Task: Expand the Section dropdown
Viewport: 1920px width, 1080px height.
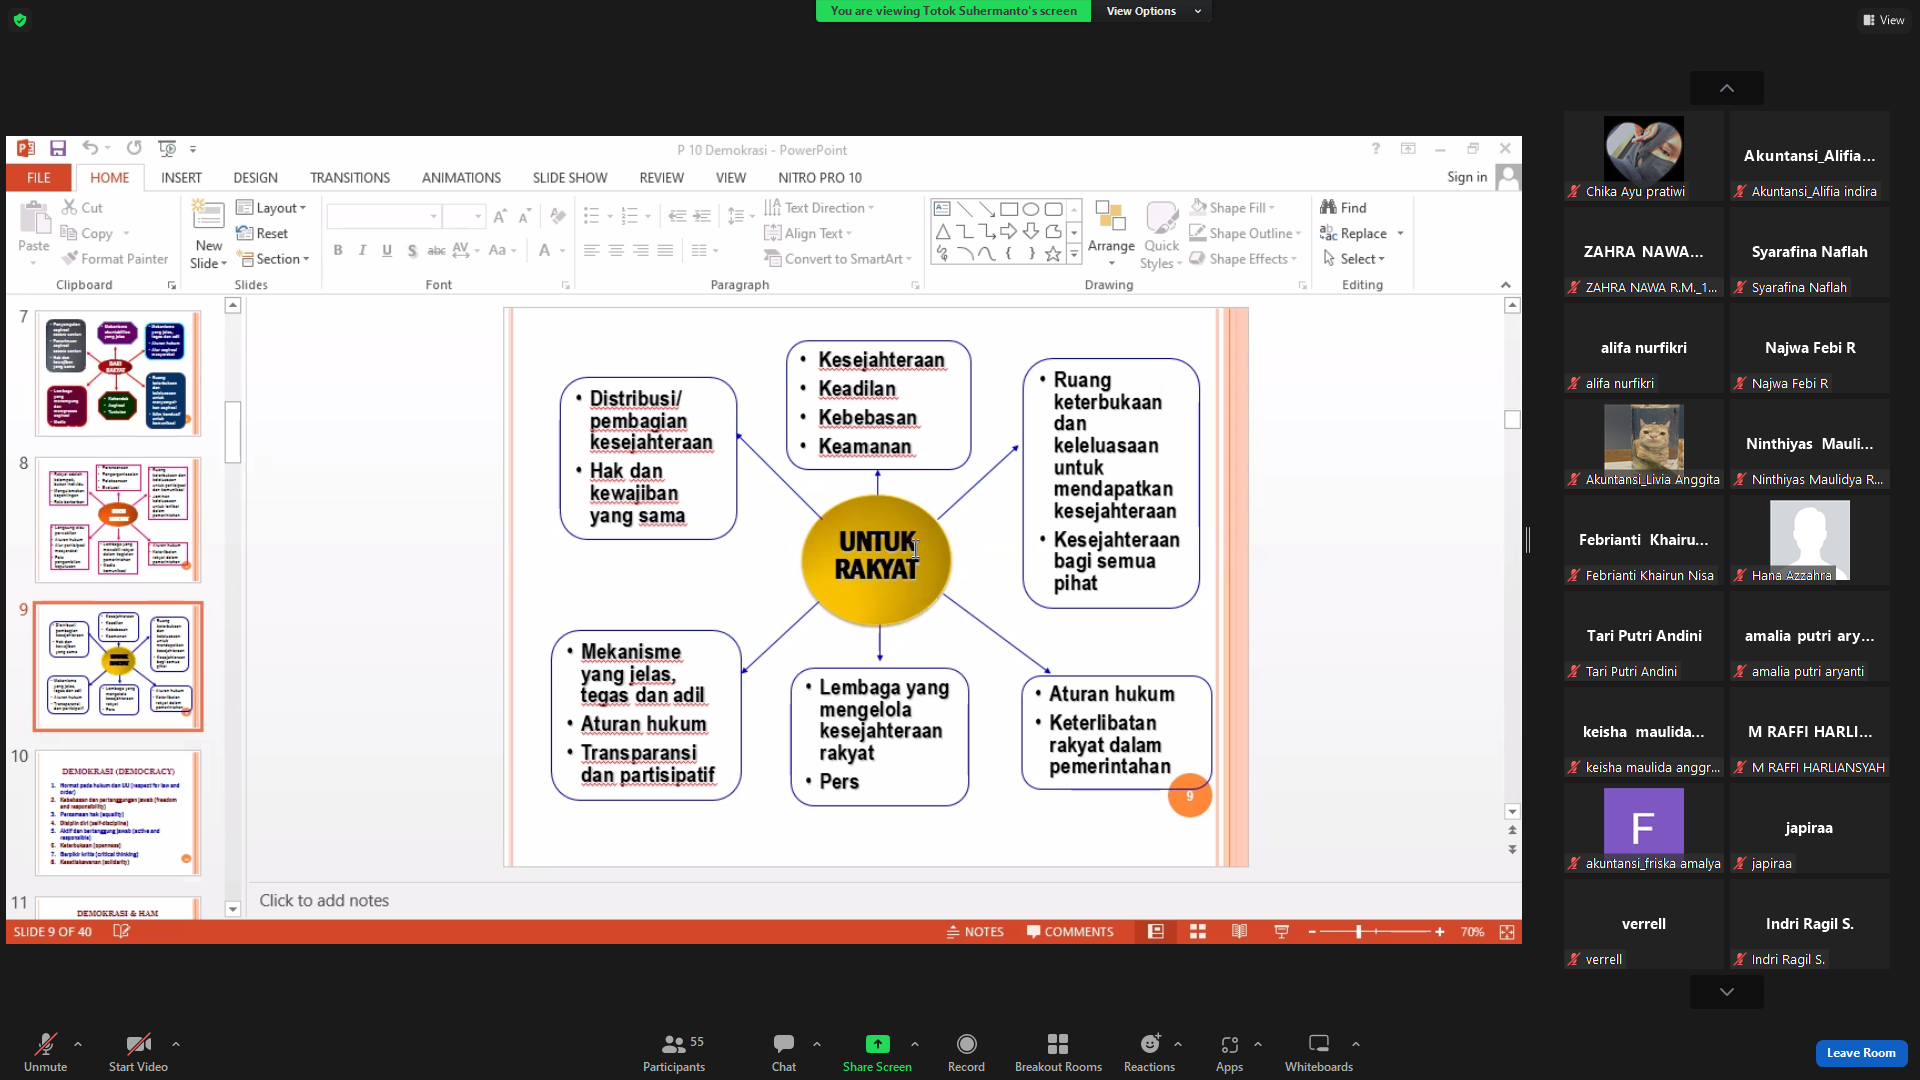Action: [x=273, y=259]
